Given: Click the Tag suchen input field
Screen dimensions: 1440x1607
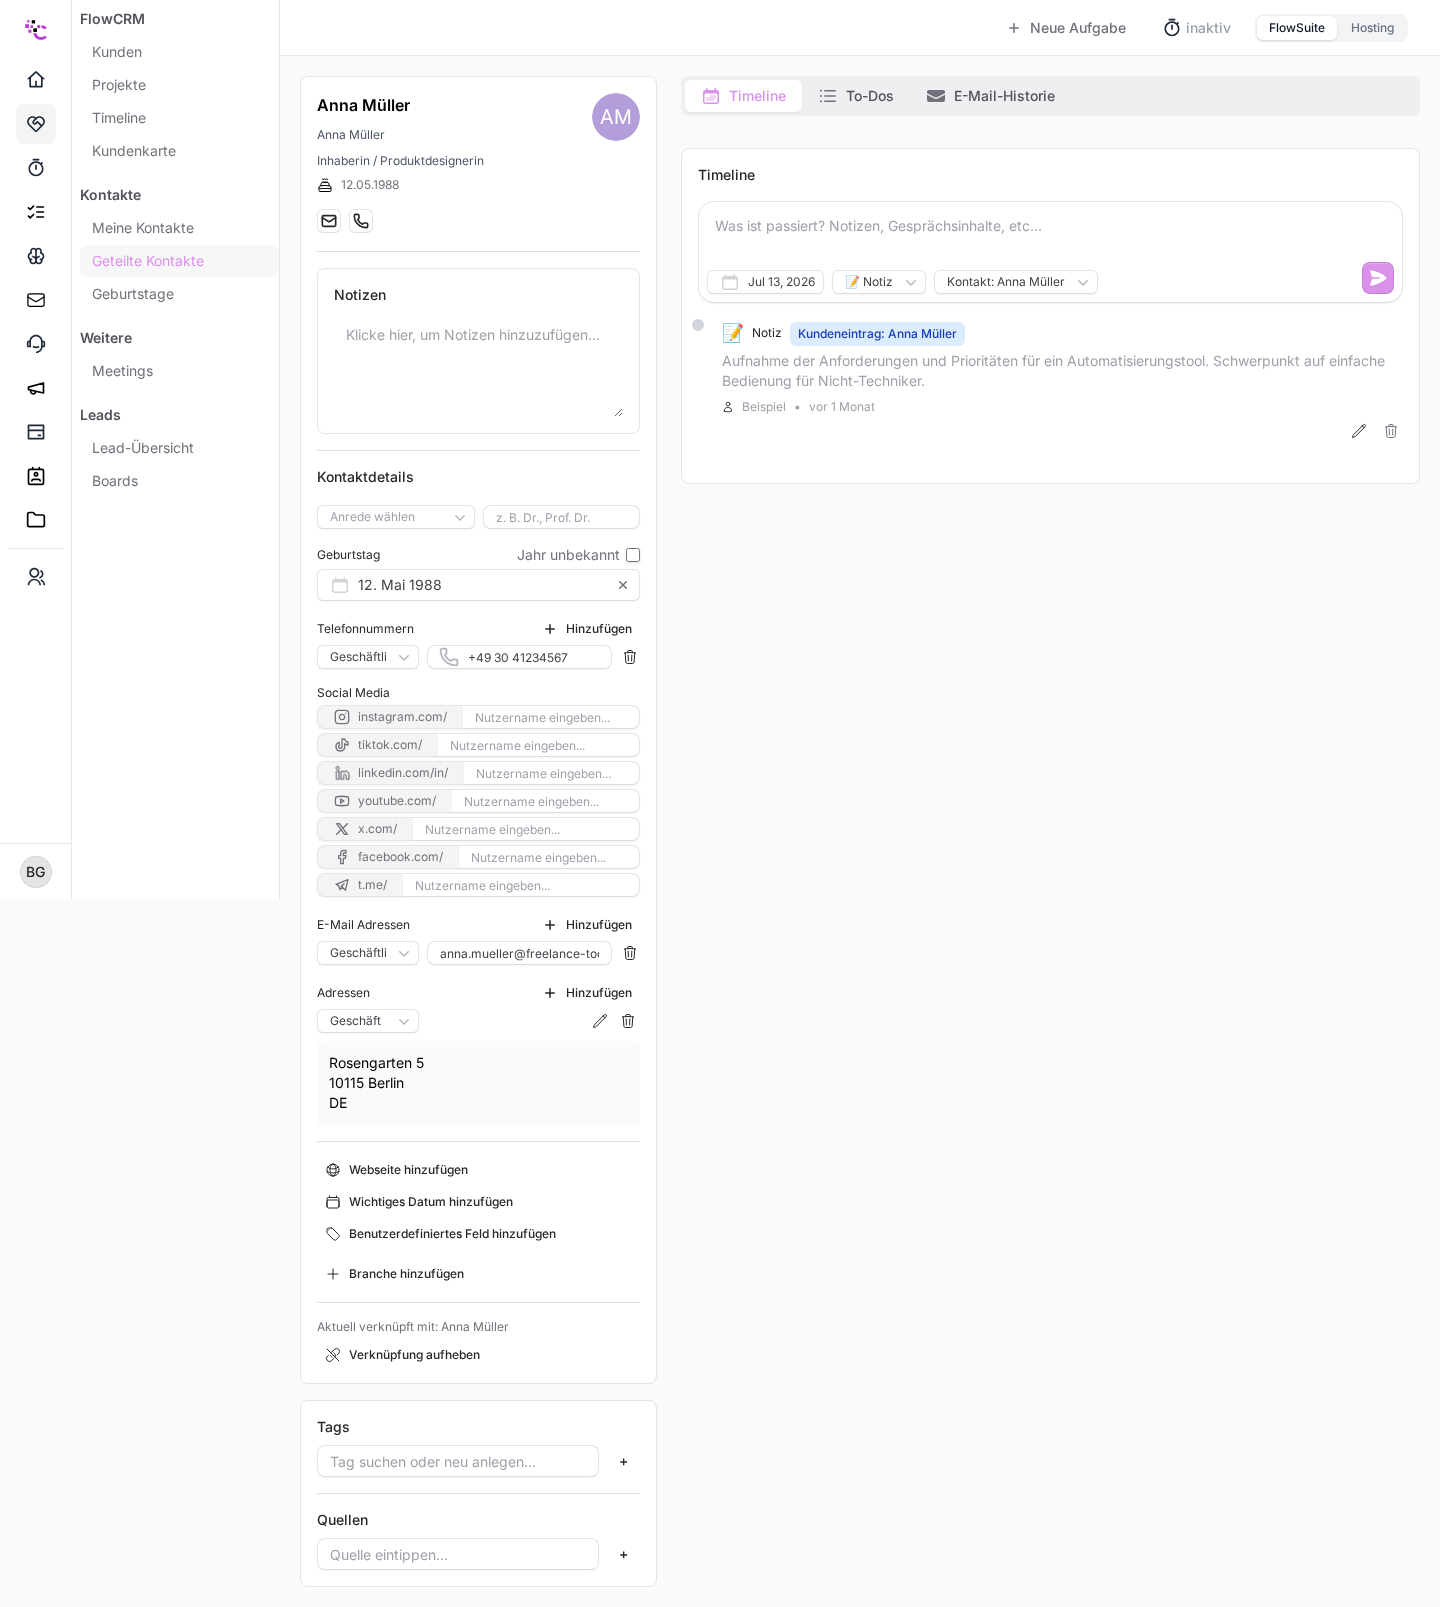Looking at the screenshot, I should click(458, 1461).
